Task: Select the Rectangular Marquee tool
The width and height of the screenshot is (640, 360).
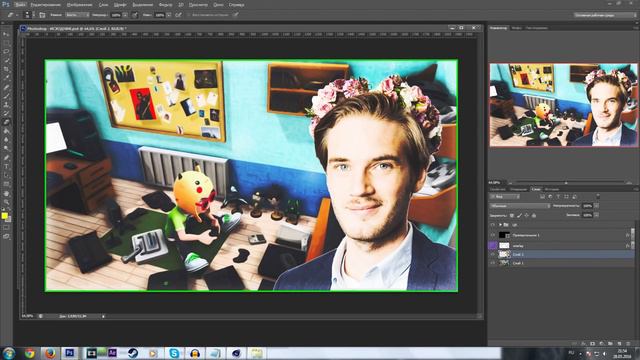Action: coord(6,42)
